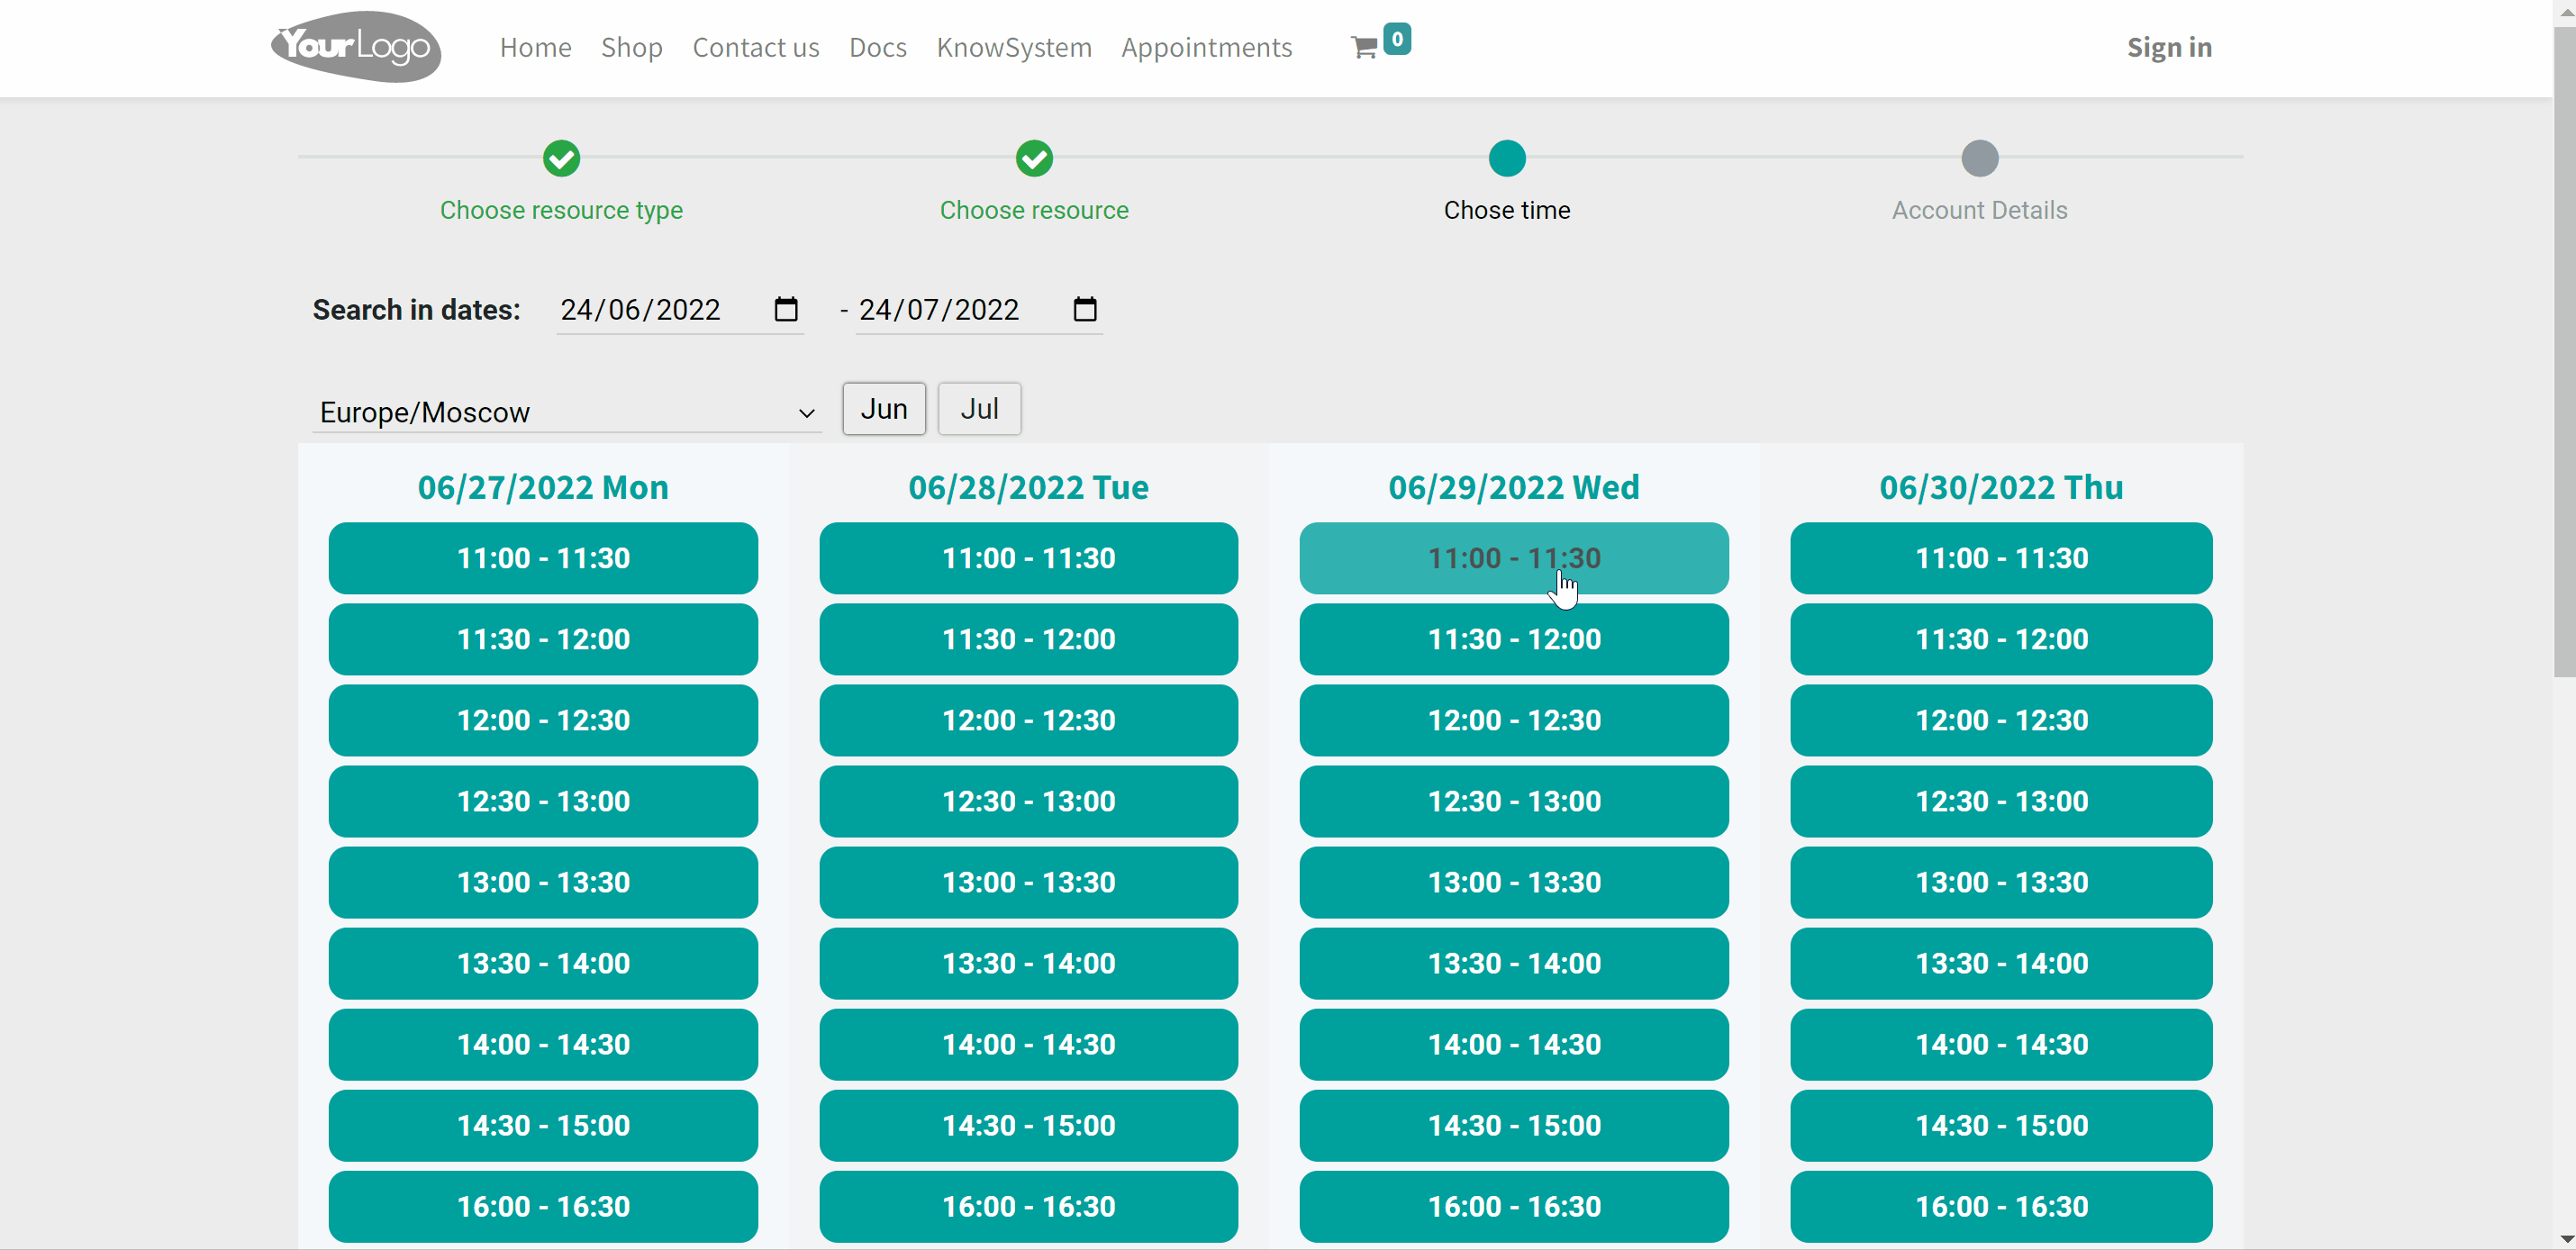Open the shopping cart icon
2576x1250 pixels.
click(1364, 47)
